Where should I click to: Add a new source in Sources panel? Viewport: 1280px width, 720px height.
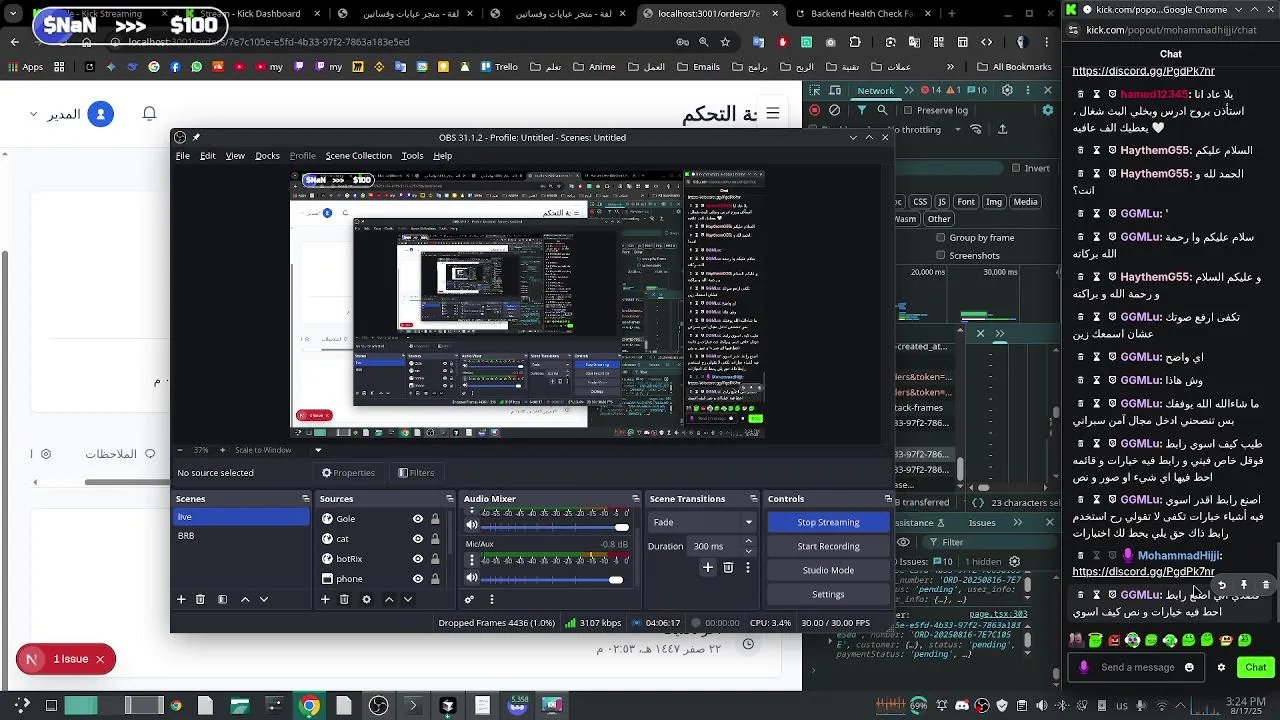point(325,599)
